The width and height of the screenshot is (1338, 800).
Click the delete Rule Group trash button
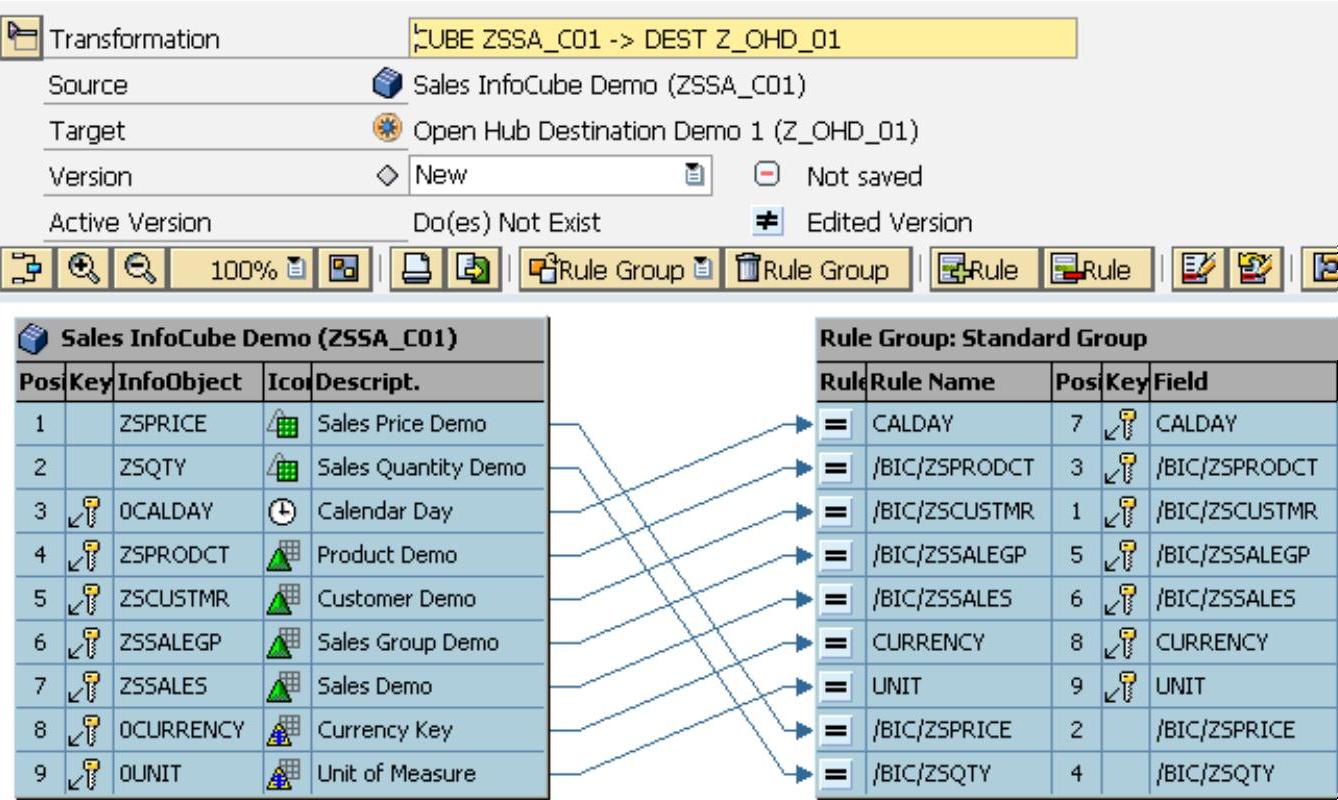pos(816,270)
